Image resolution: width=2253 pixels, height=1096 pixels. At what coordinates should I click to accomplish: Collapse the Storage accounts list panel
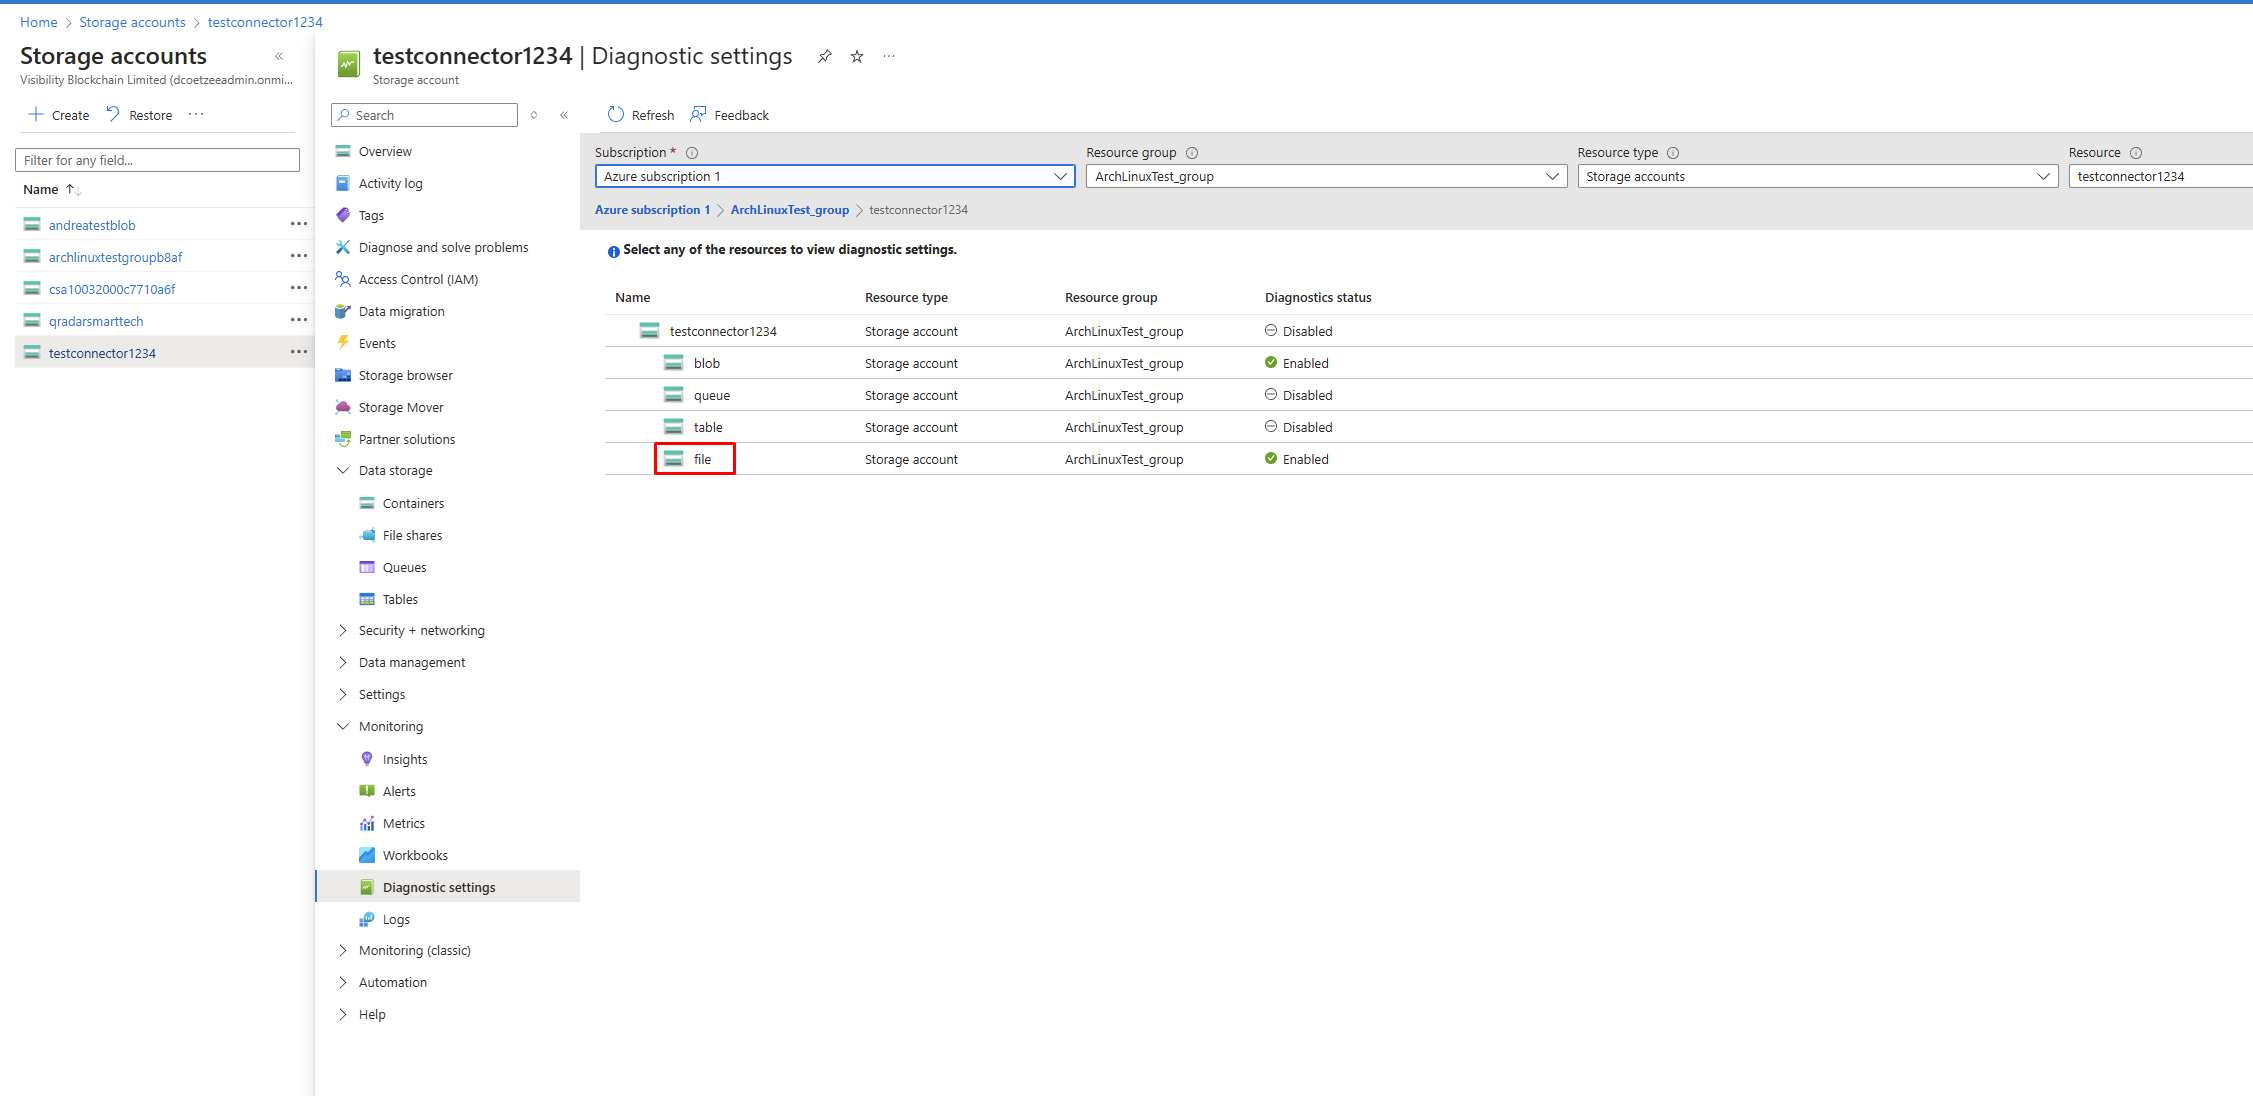coord(279,57)
